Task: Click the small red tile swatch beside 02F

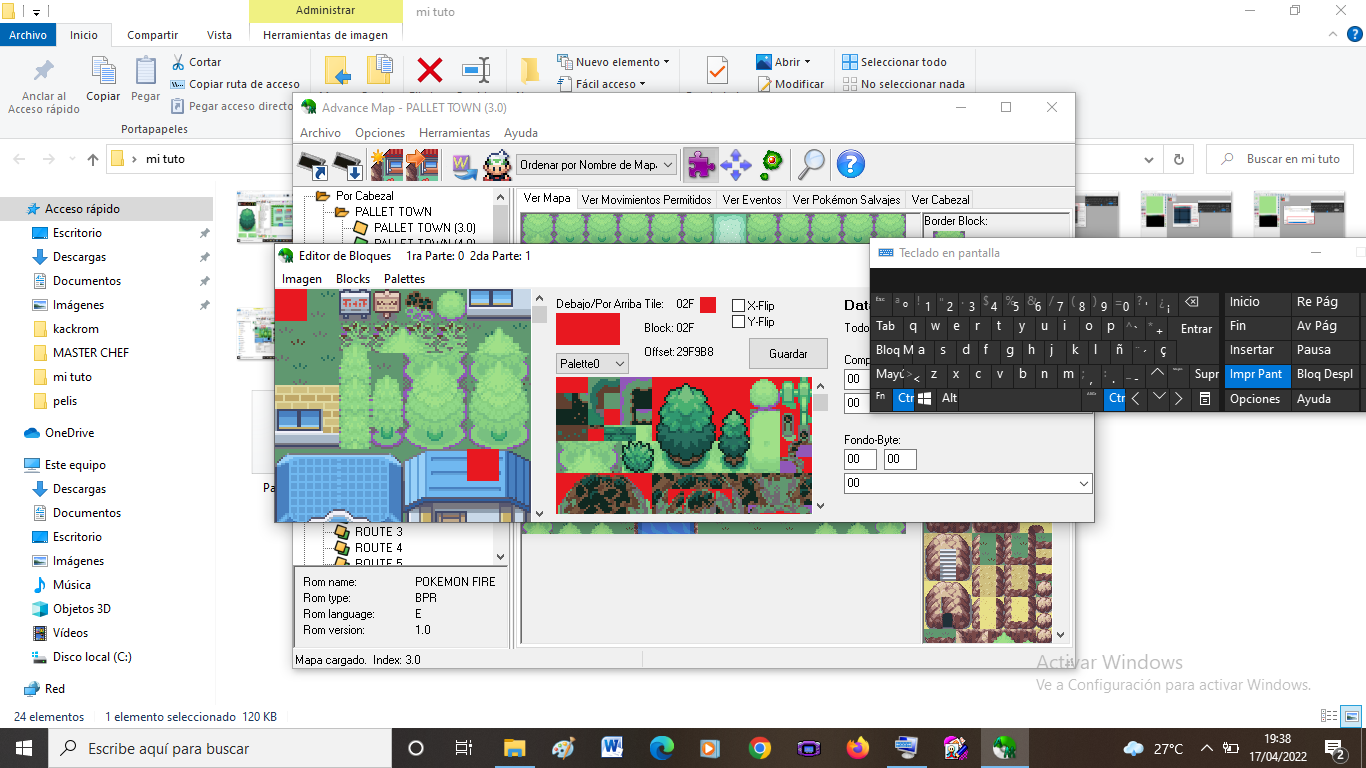Action: (708, 305)
